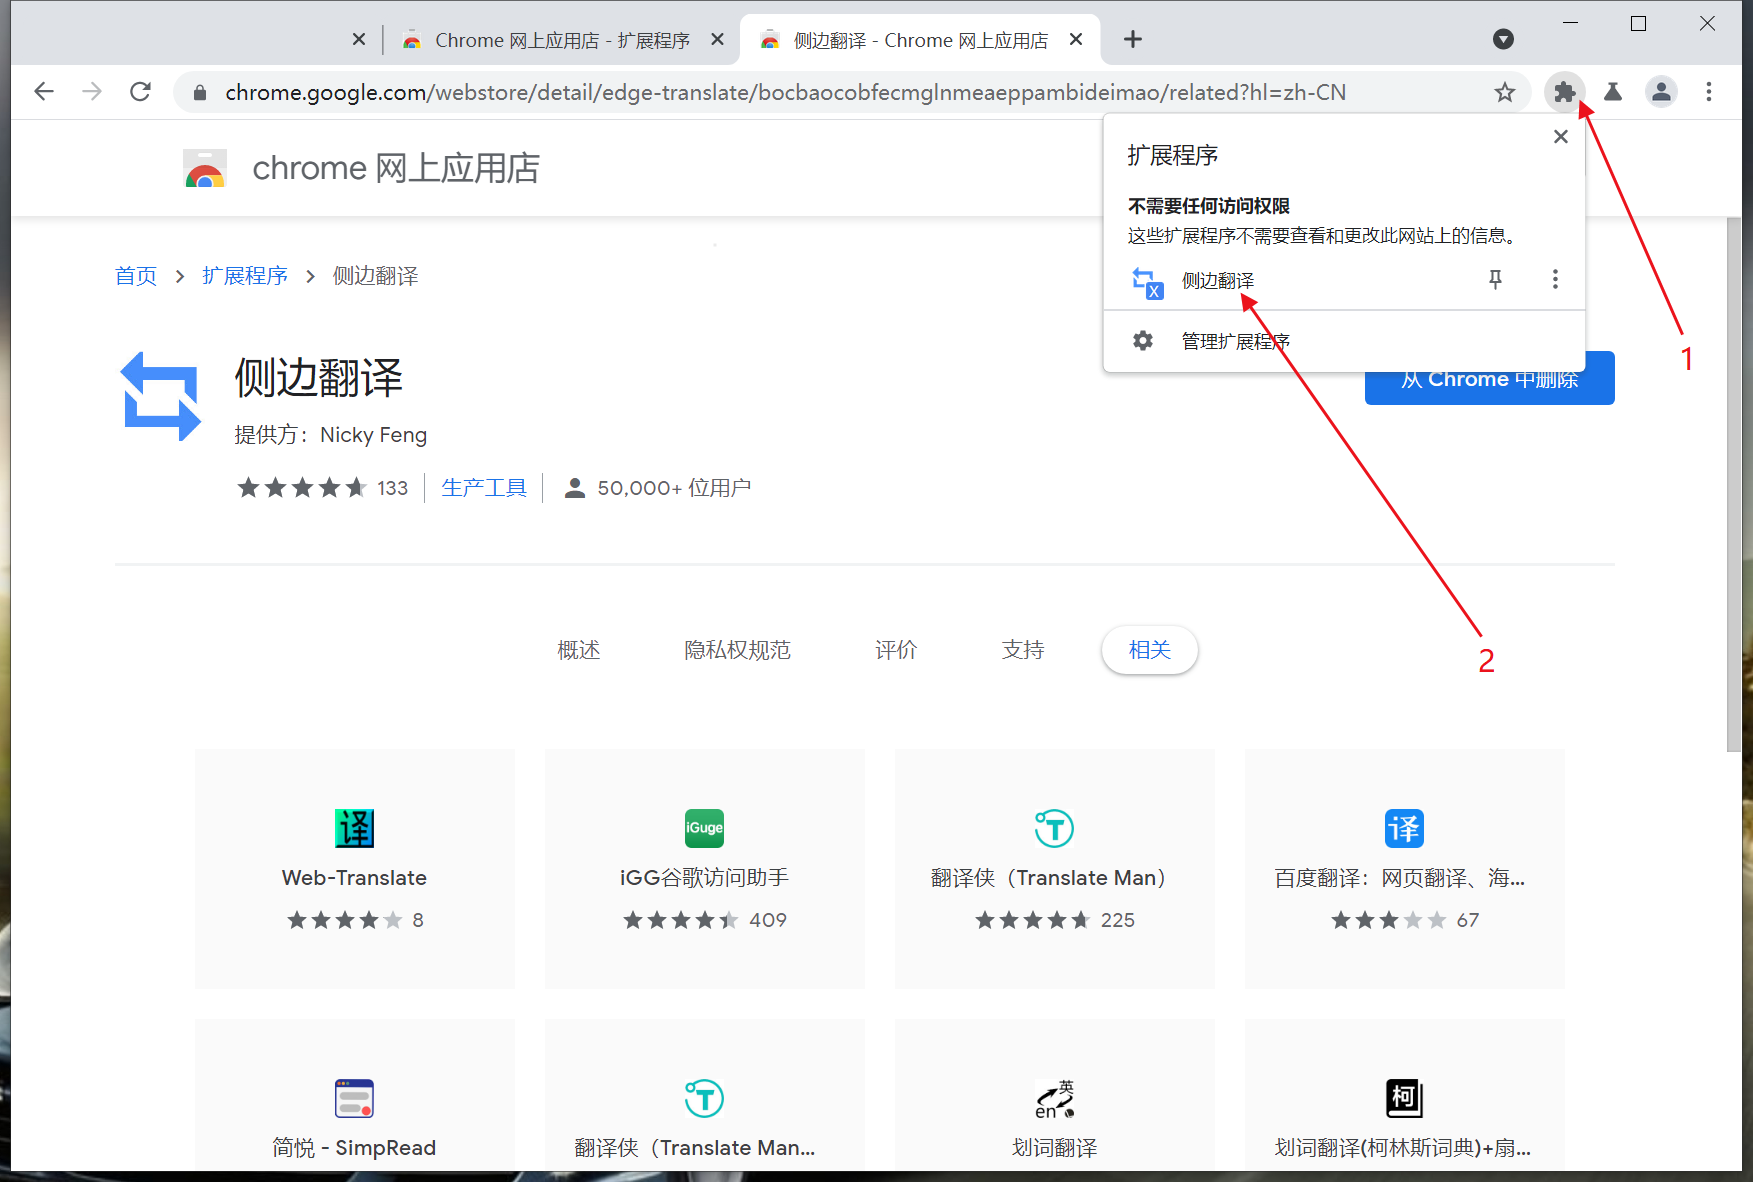Open the 划词翻译(柯林斯词典) extension icon
Viewport: 1753px width, 1182px height.
tap(1404, 1098)
